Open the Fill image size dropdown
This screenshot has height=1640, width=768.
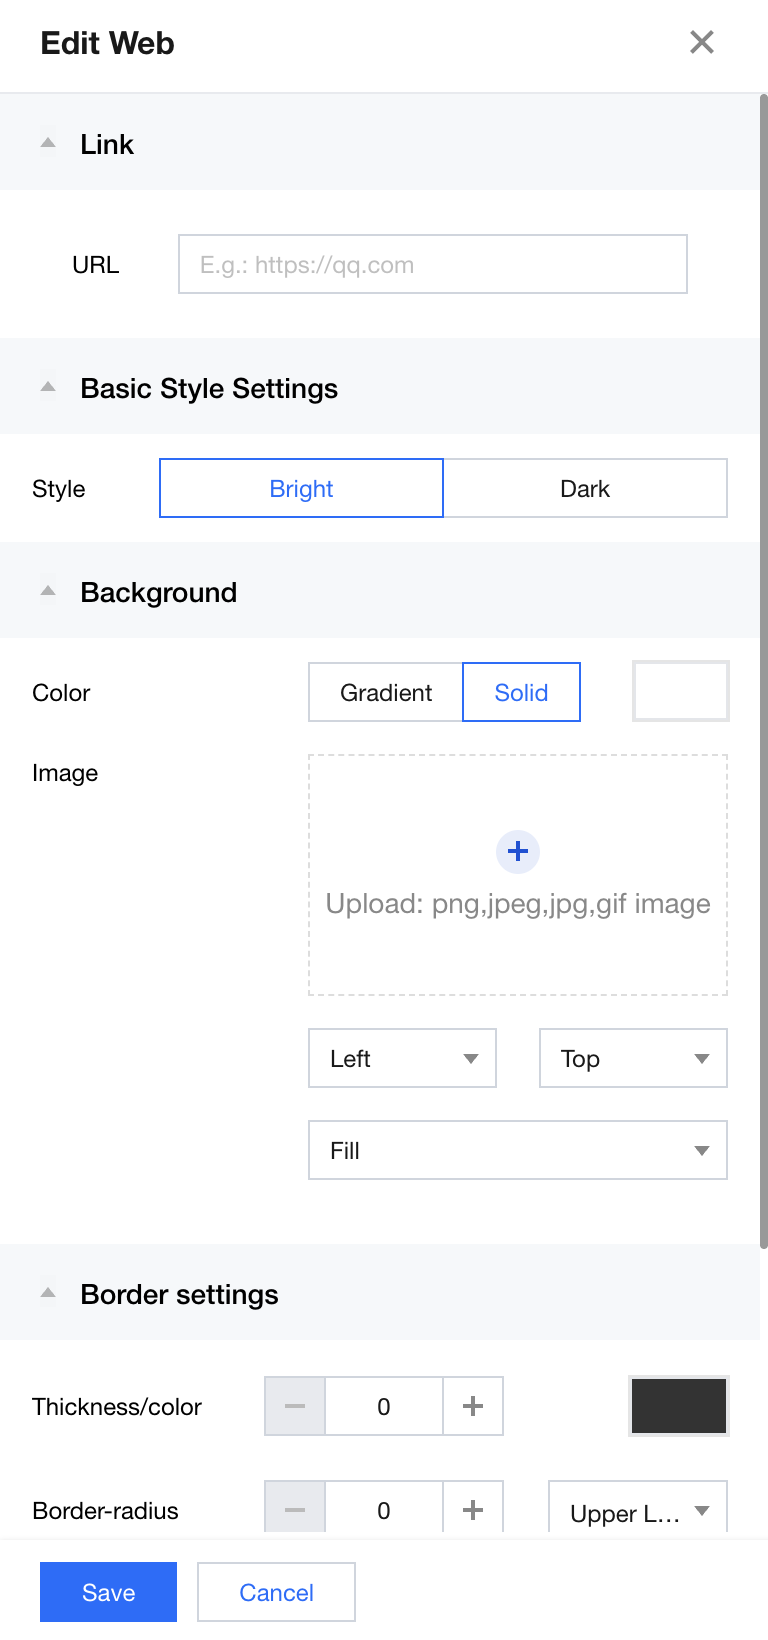[x=518, y=1150]
